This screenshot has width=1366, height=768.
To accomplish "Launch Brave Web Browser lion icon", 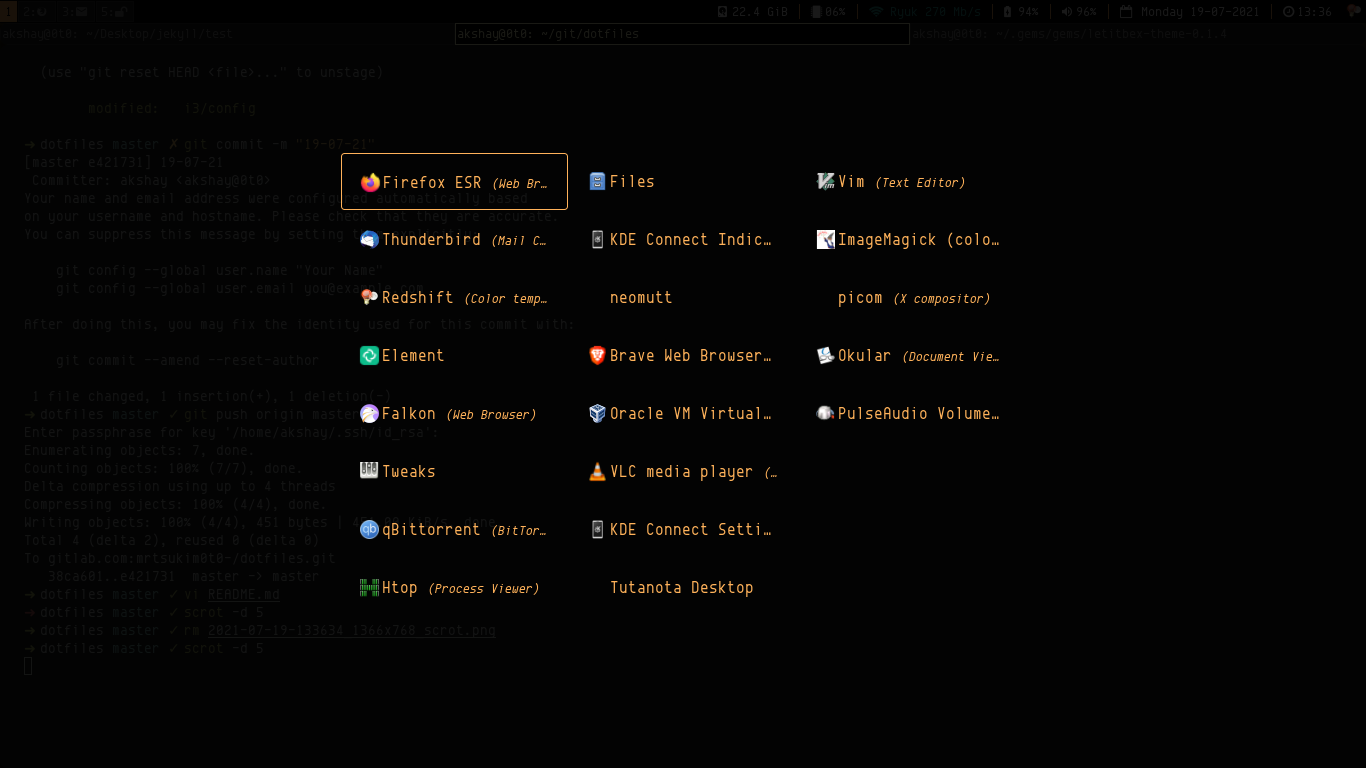I will (x=598, y=356).
